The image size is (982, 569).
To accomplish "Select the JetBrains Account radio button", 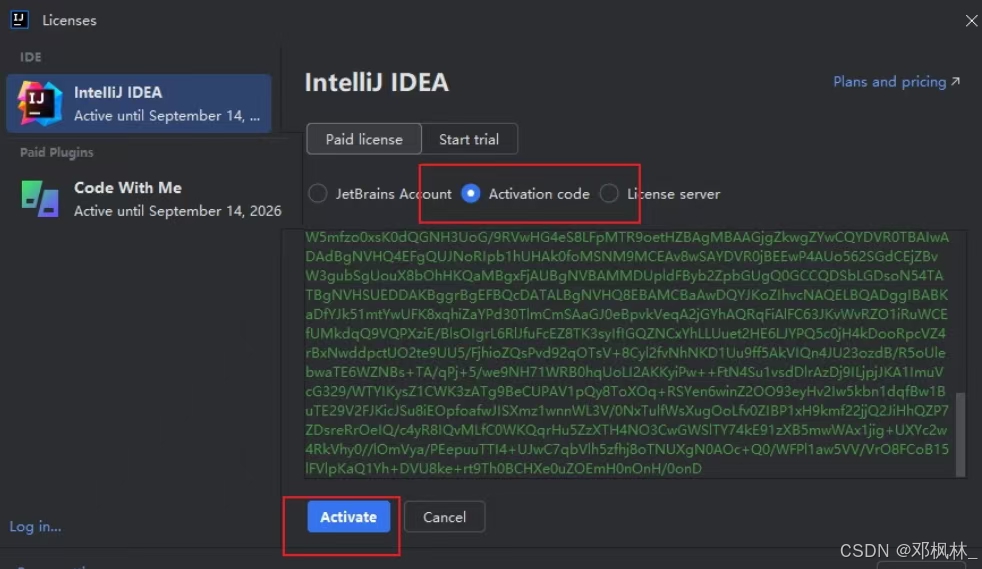I will click(x=318, y=193).
